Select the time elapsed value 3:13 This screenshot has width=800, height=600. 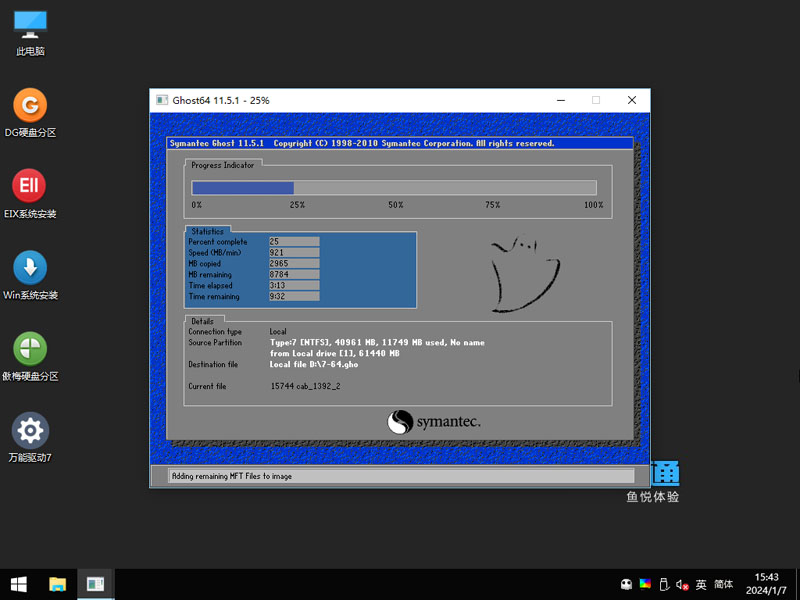click(x=294, y=286)
